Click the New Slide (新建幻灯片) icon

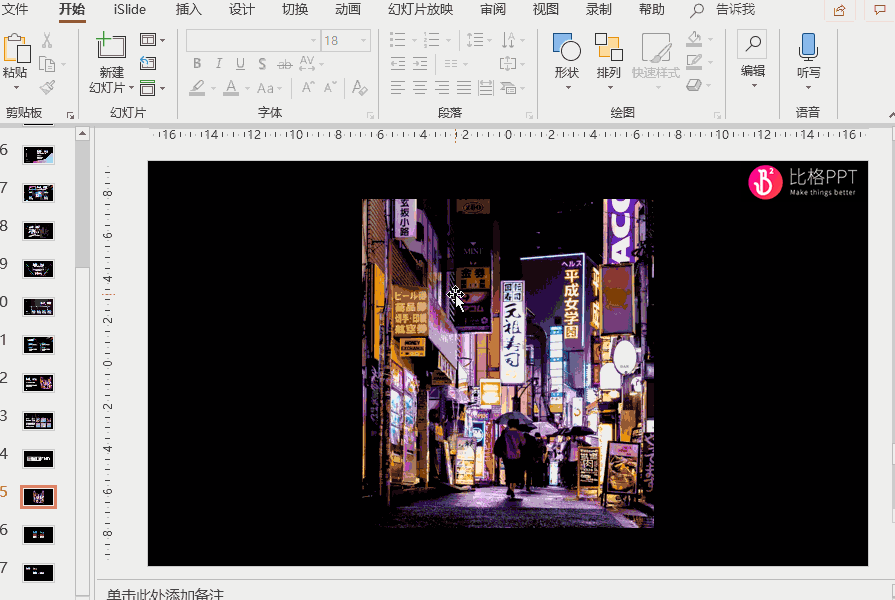(x=111, y=46)
